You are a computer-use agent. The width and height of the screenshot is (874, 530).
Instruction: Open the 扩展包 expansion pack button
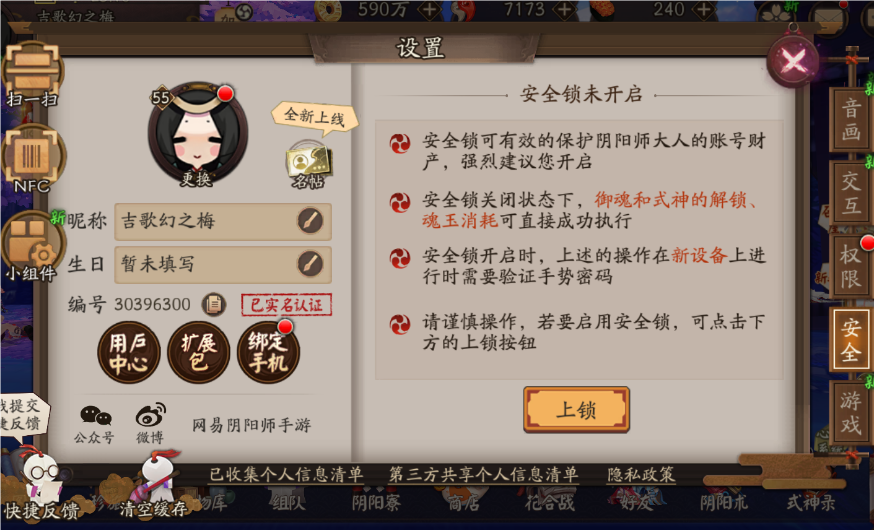pos(198,352)
